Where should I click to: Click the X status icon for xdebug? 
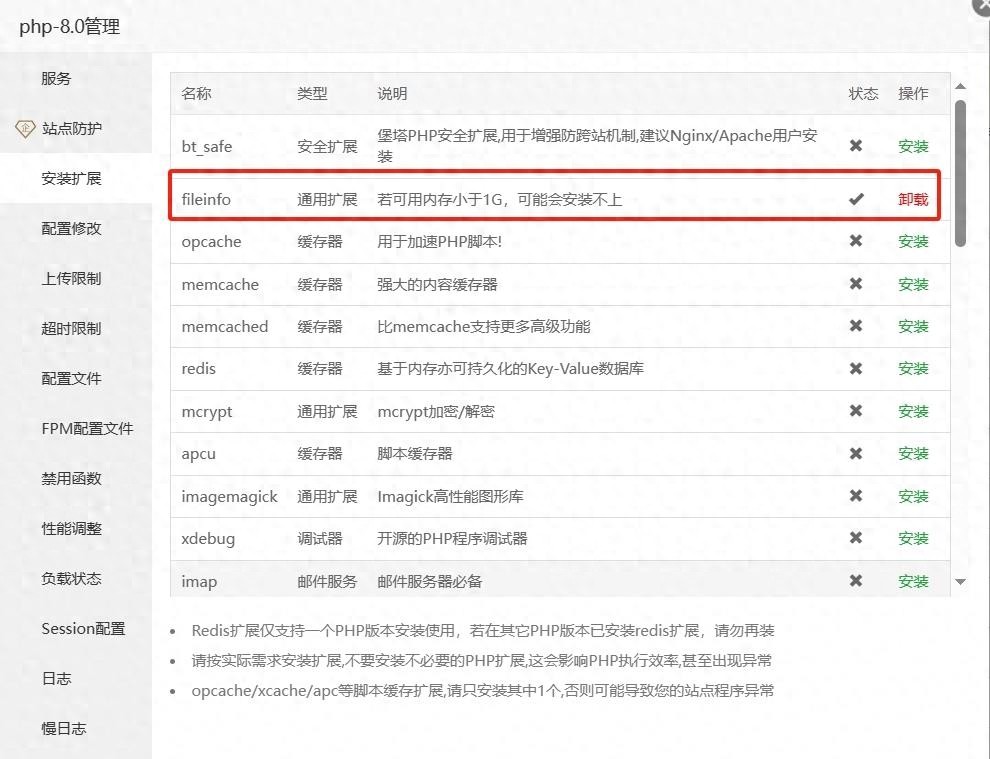click(857, 538)
